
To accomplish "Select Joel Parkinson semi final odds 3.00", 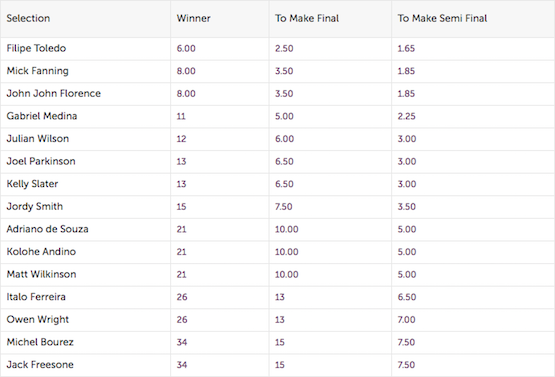I will [407, 161].
